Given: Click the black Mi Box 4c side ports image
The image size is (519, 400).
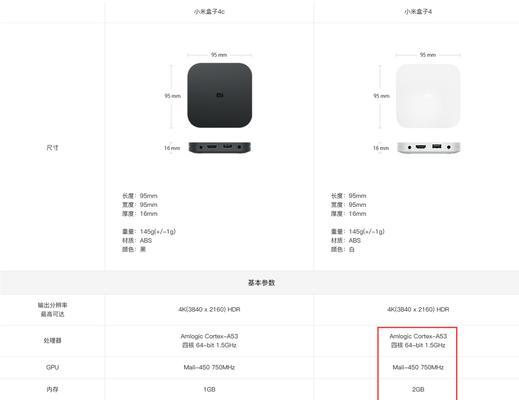Looking at the screenshot, I should click(220, 147).
